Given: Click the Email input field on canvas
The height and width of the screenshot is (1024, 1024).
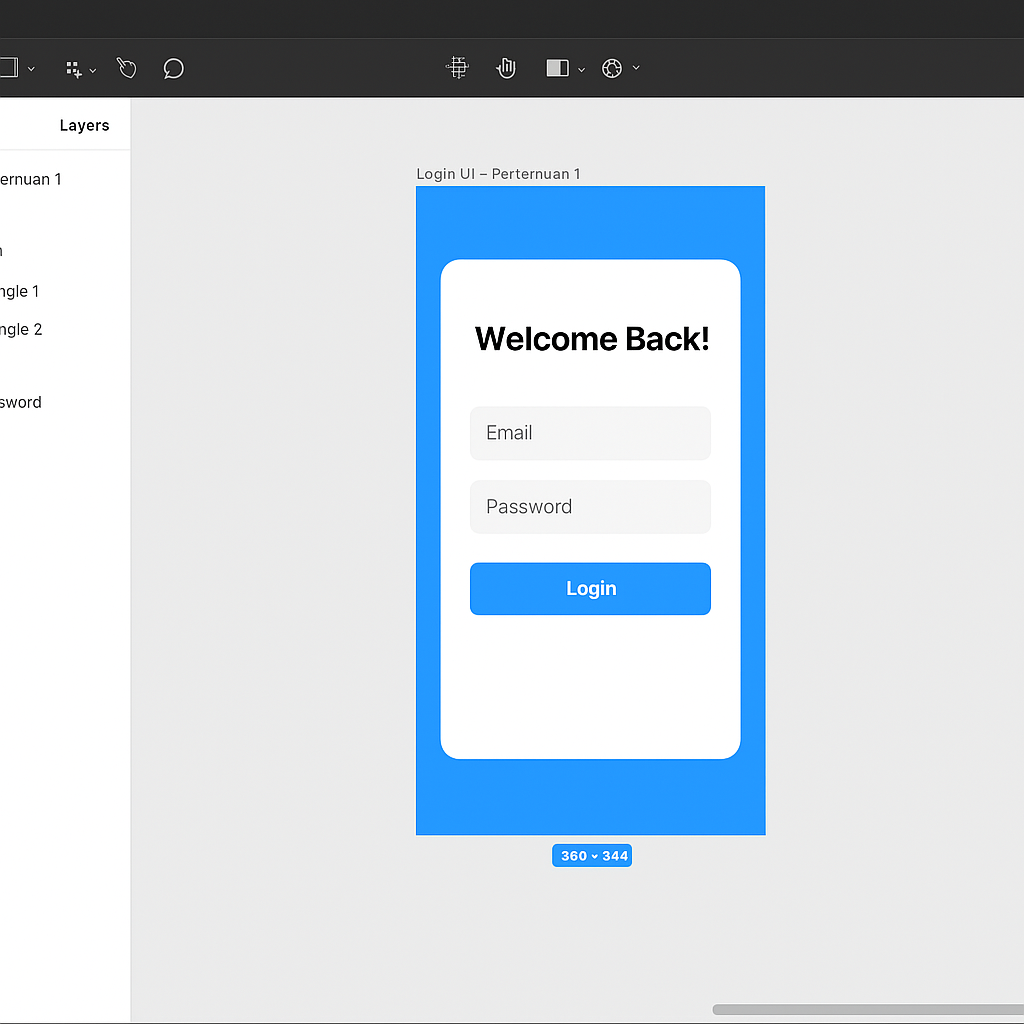Looking at the screenshot, I should click(590, 433).
